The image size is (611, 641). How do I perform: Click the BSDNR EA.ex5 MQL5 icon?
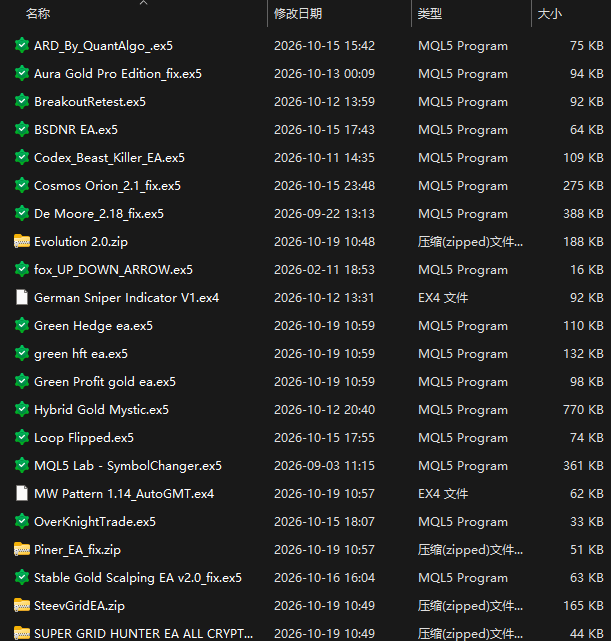(x=22, y=130)
